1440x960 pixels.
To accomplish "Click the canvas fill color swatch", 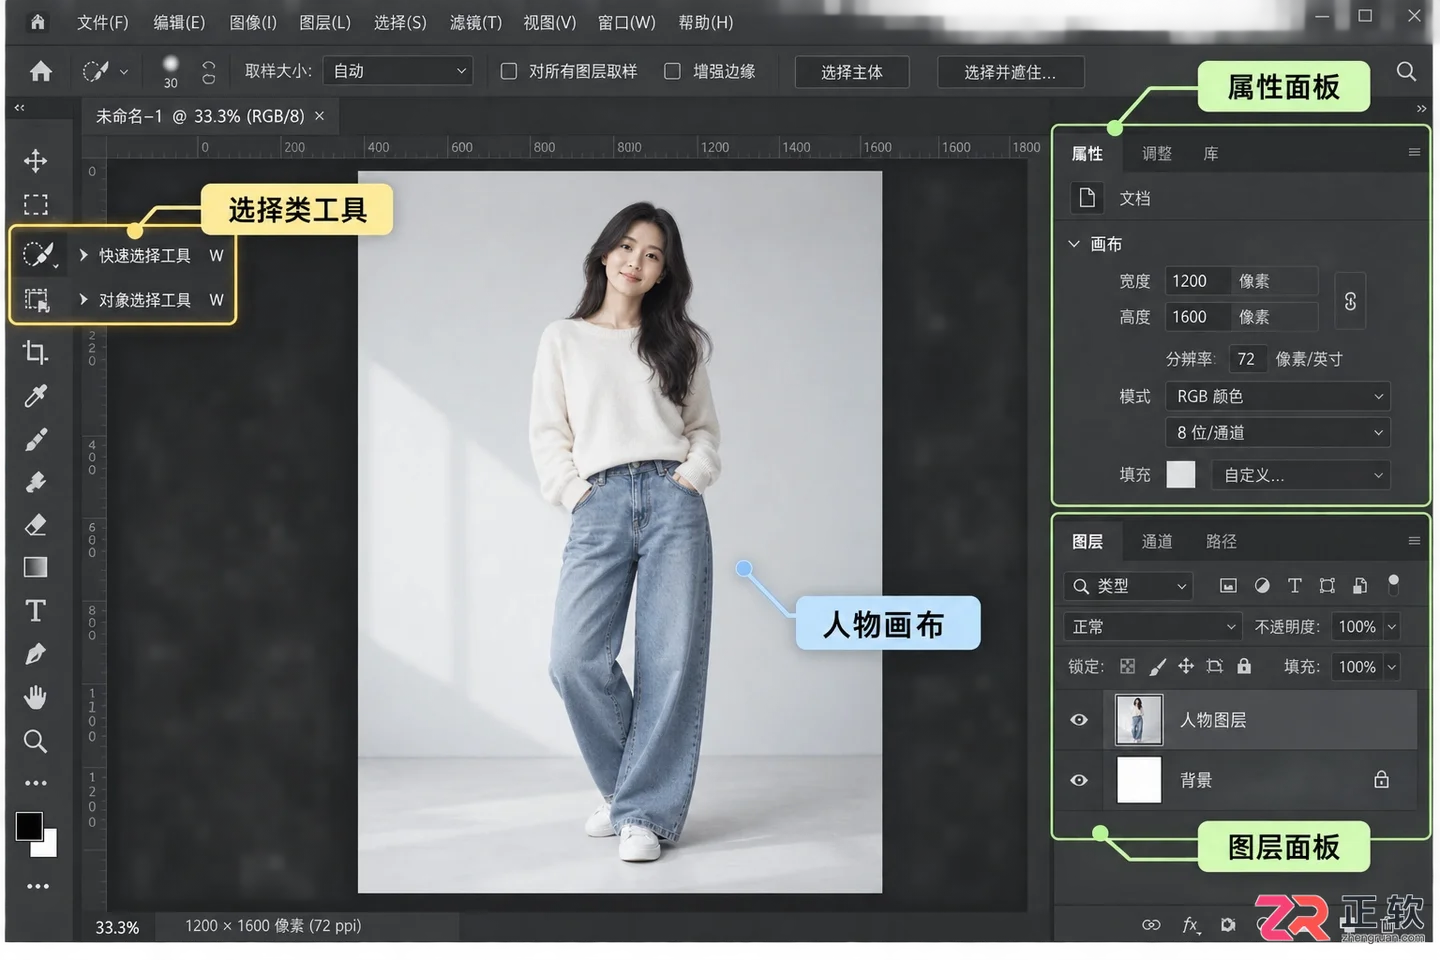I will [x=1181, y=474].
